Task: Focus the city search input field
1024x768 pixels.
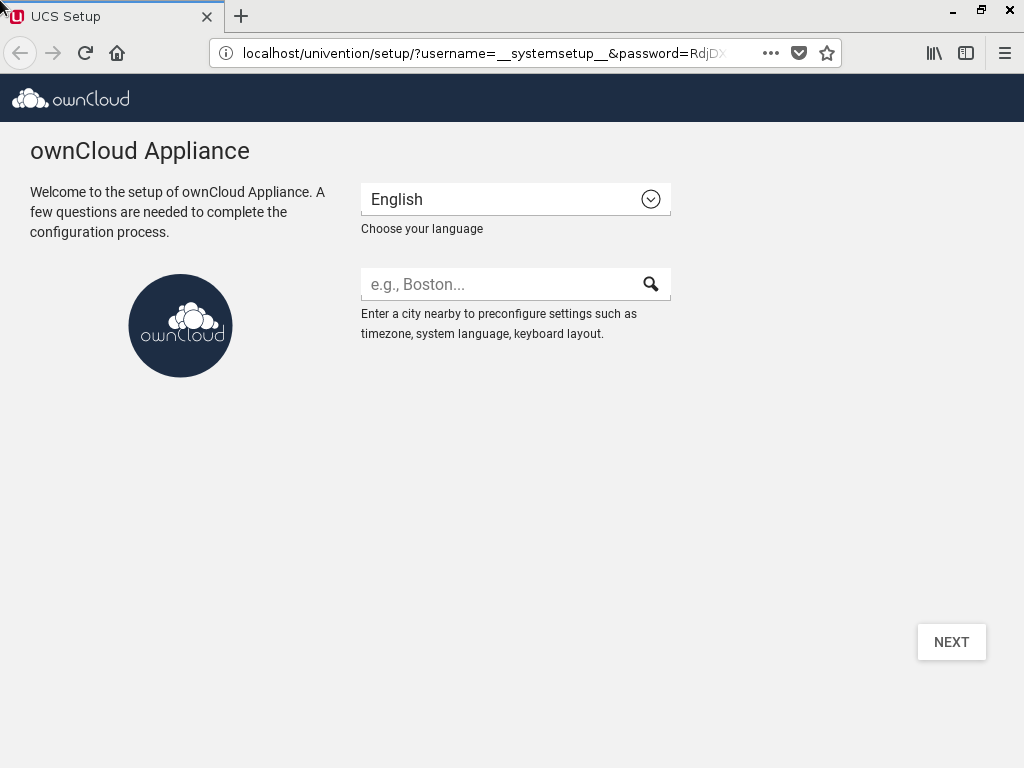Action: pos(498,285)
